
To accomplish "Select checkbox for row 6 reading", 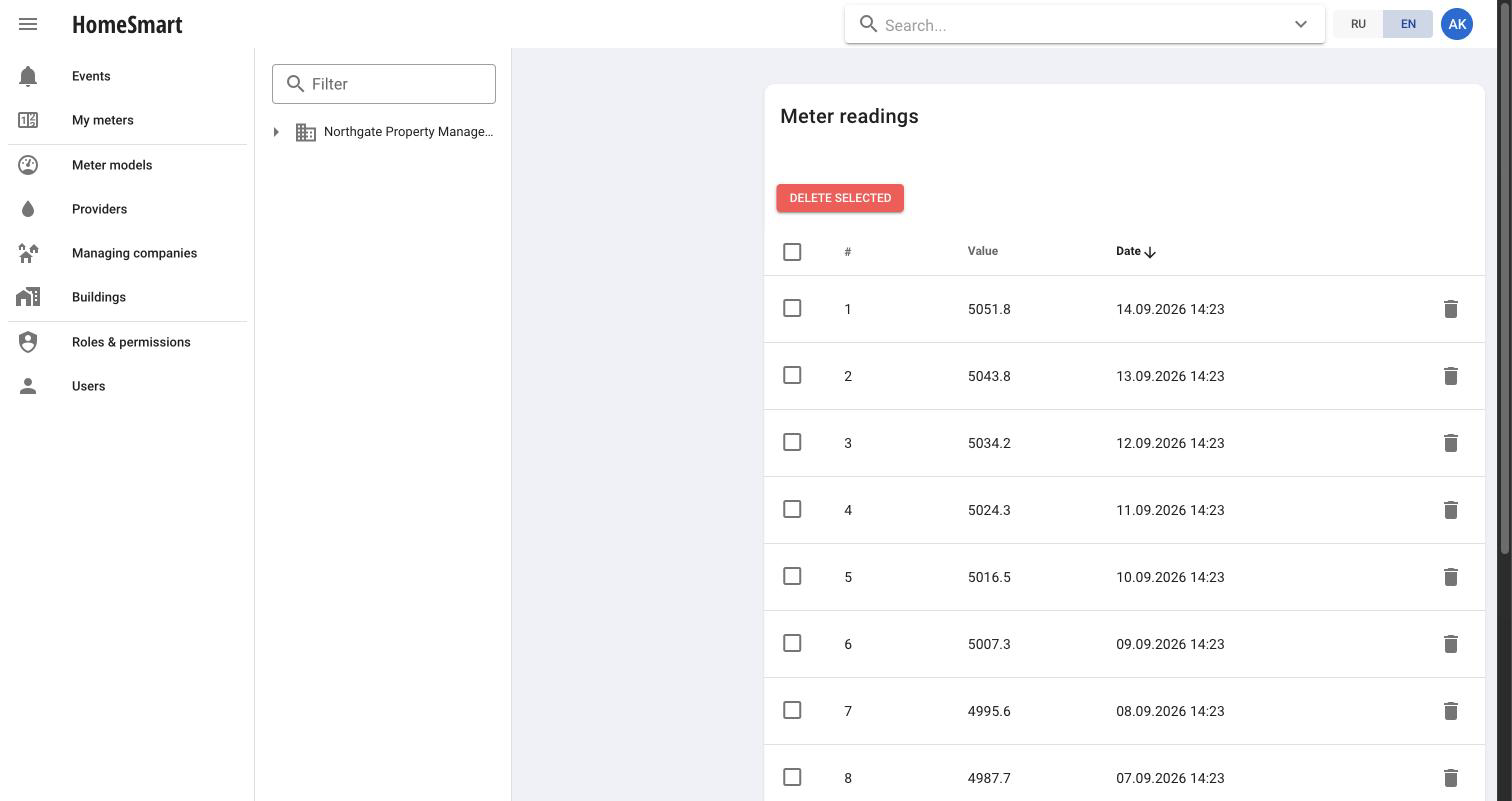I will coord(792,643).
